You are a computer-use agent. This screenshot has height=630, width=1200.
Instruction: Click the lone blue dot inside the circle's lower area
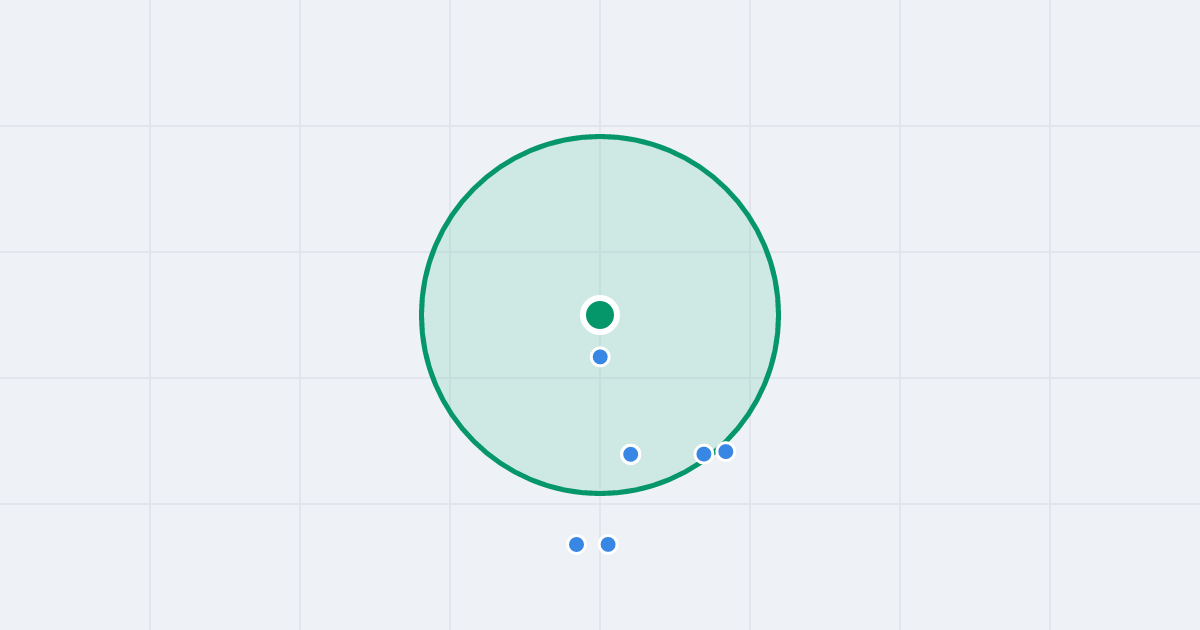pyautogui.click(x=631, y=454)
